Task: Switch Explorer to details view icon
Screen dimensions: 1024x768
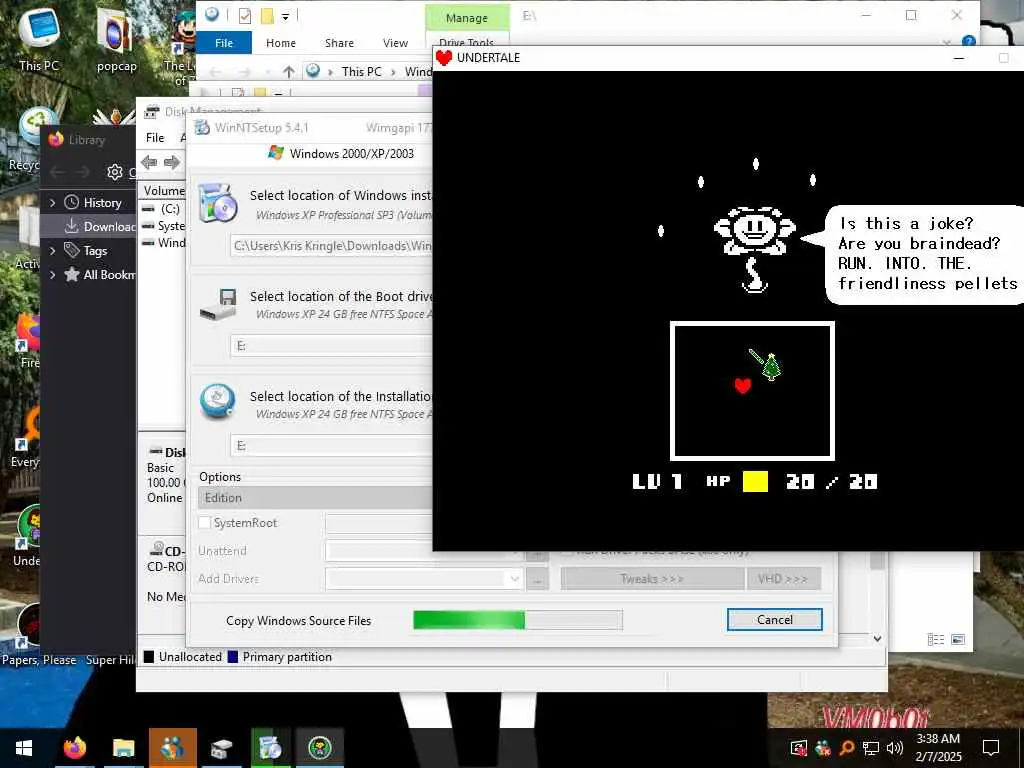Action: point(936,639)
